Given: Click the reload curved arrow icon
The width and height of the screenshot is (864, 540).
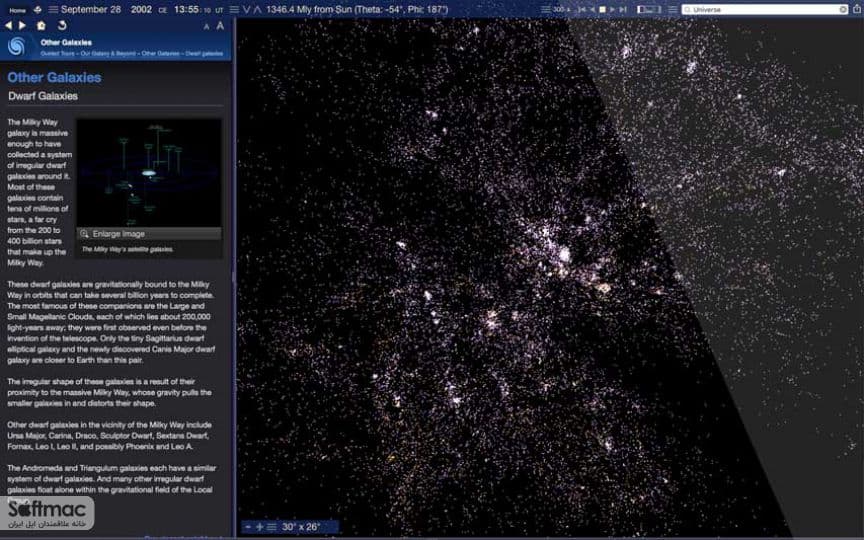Looking at the screenshot, I should pos(62,25).
